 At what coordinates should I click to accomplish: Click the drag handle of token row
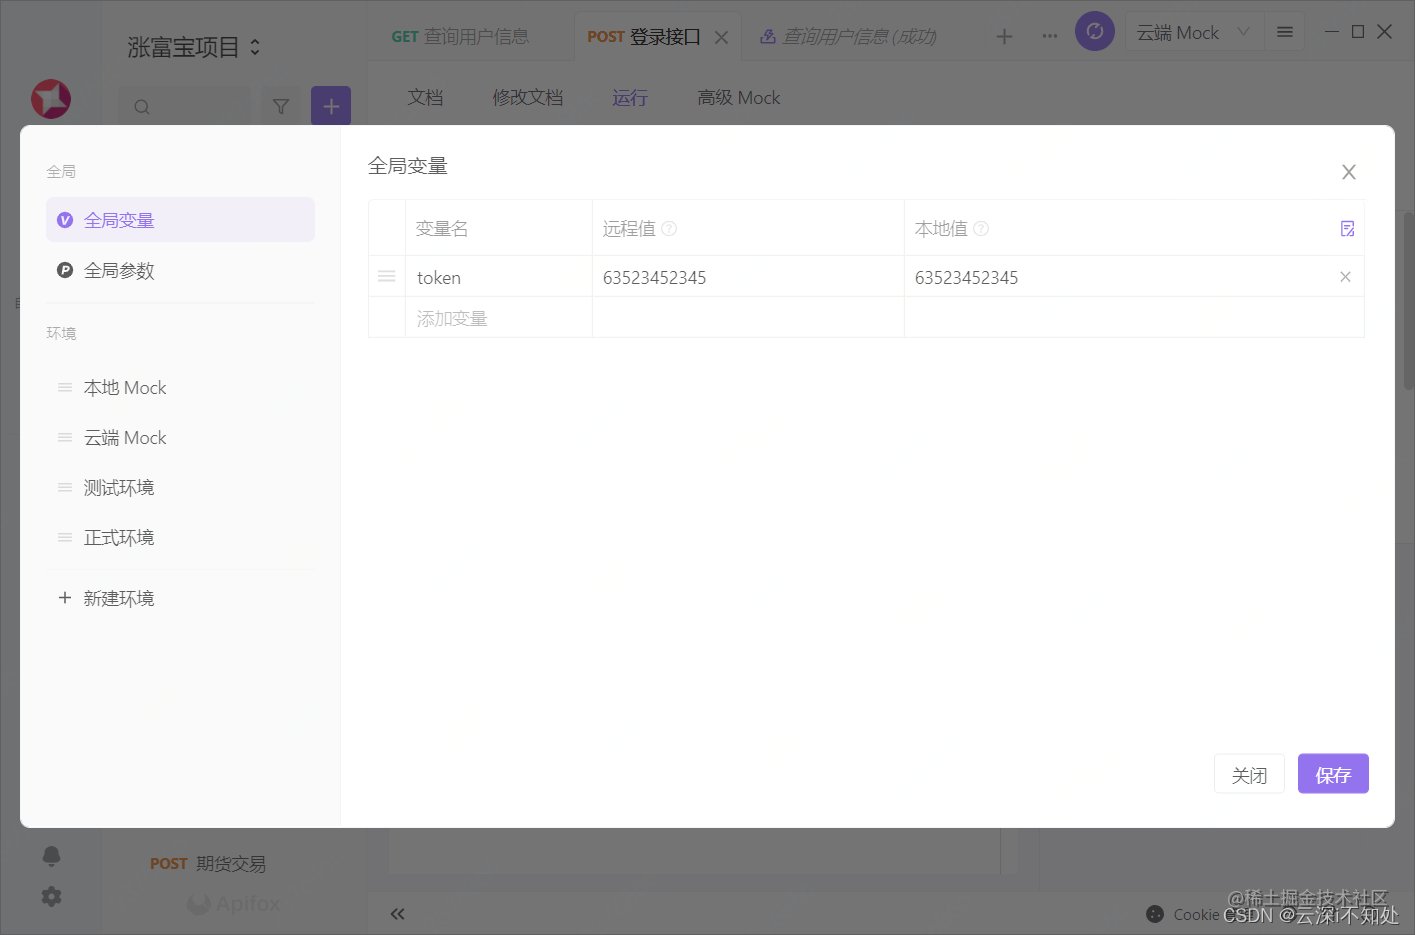click(x=387, y=277)
